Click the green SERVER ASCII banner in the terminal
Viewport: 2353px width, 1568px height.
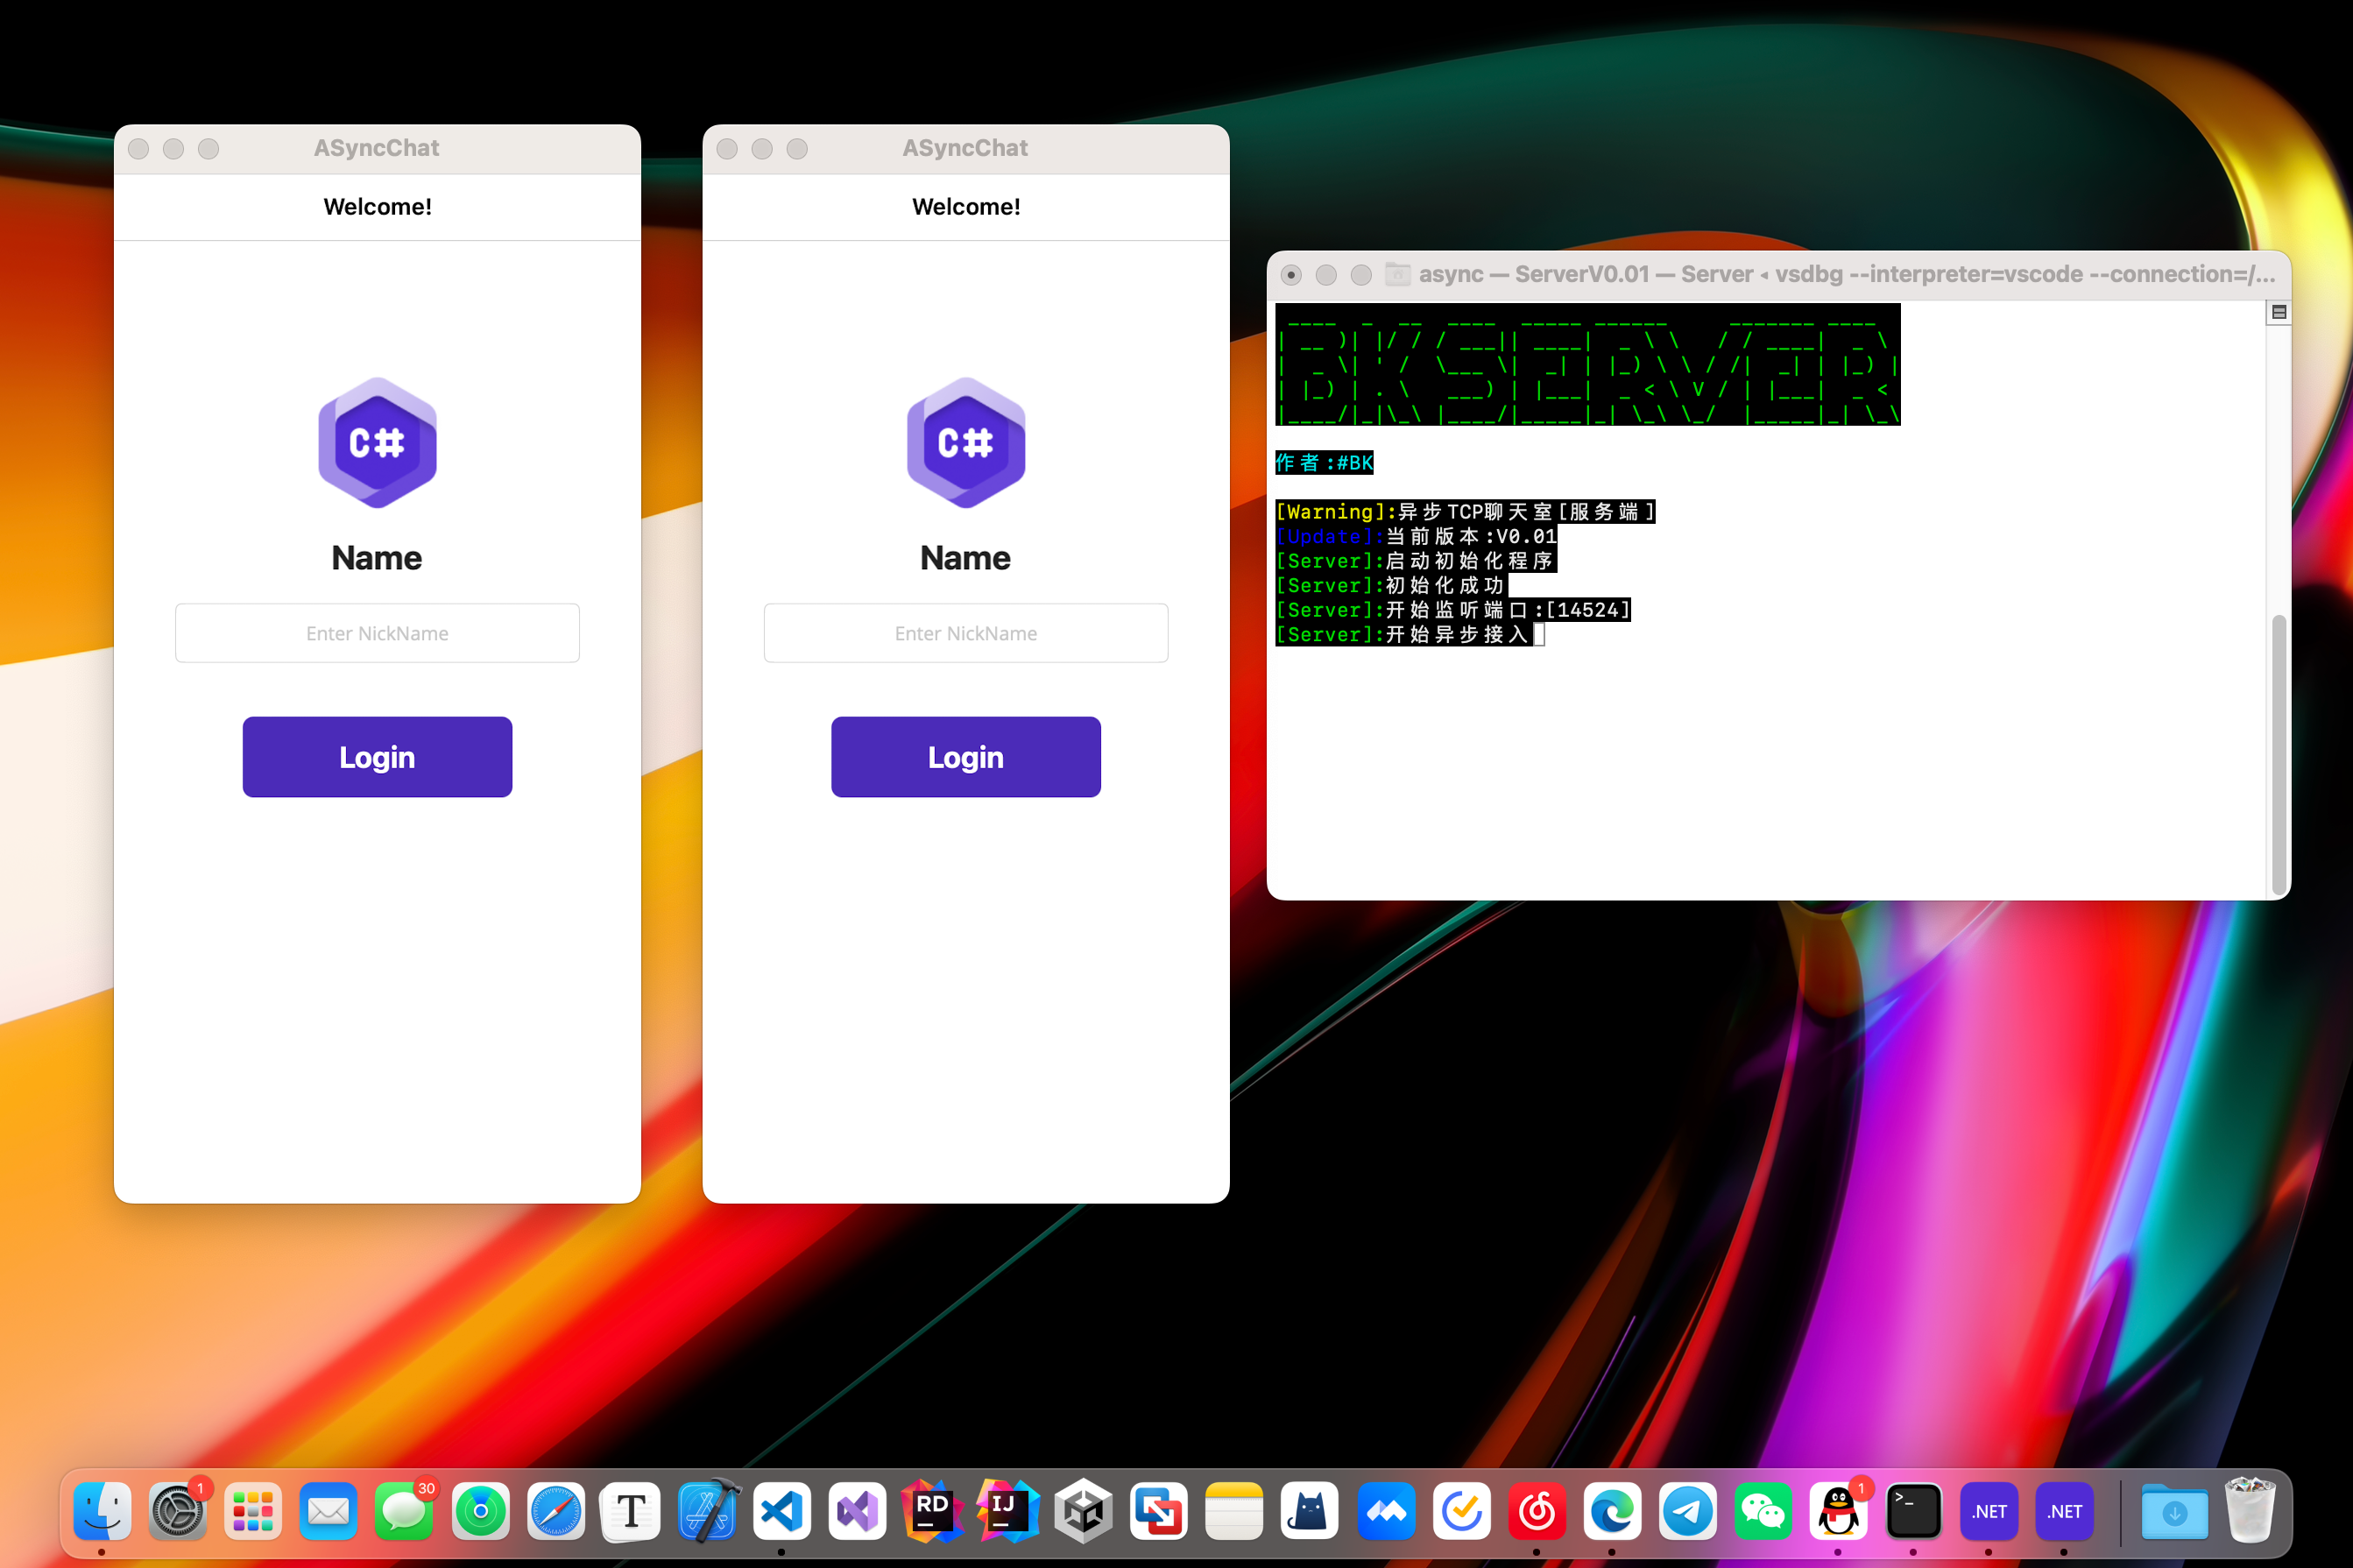[1588, 366]
